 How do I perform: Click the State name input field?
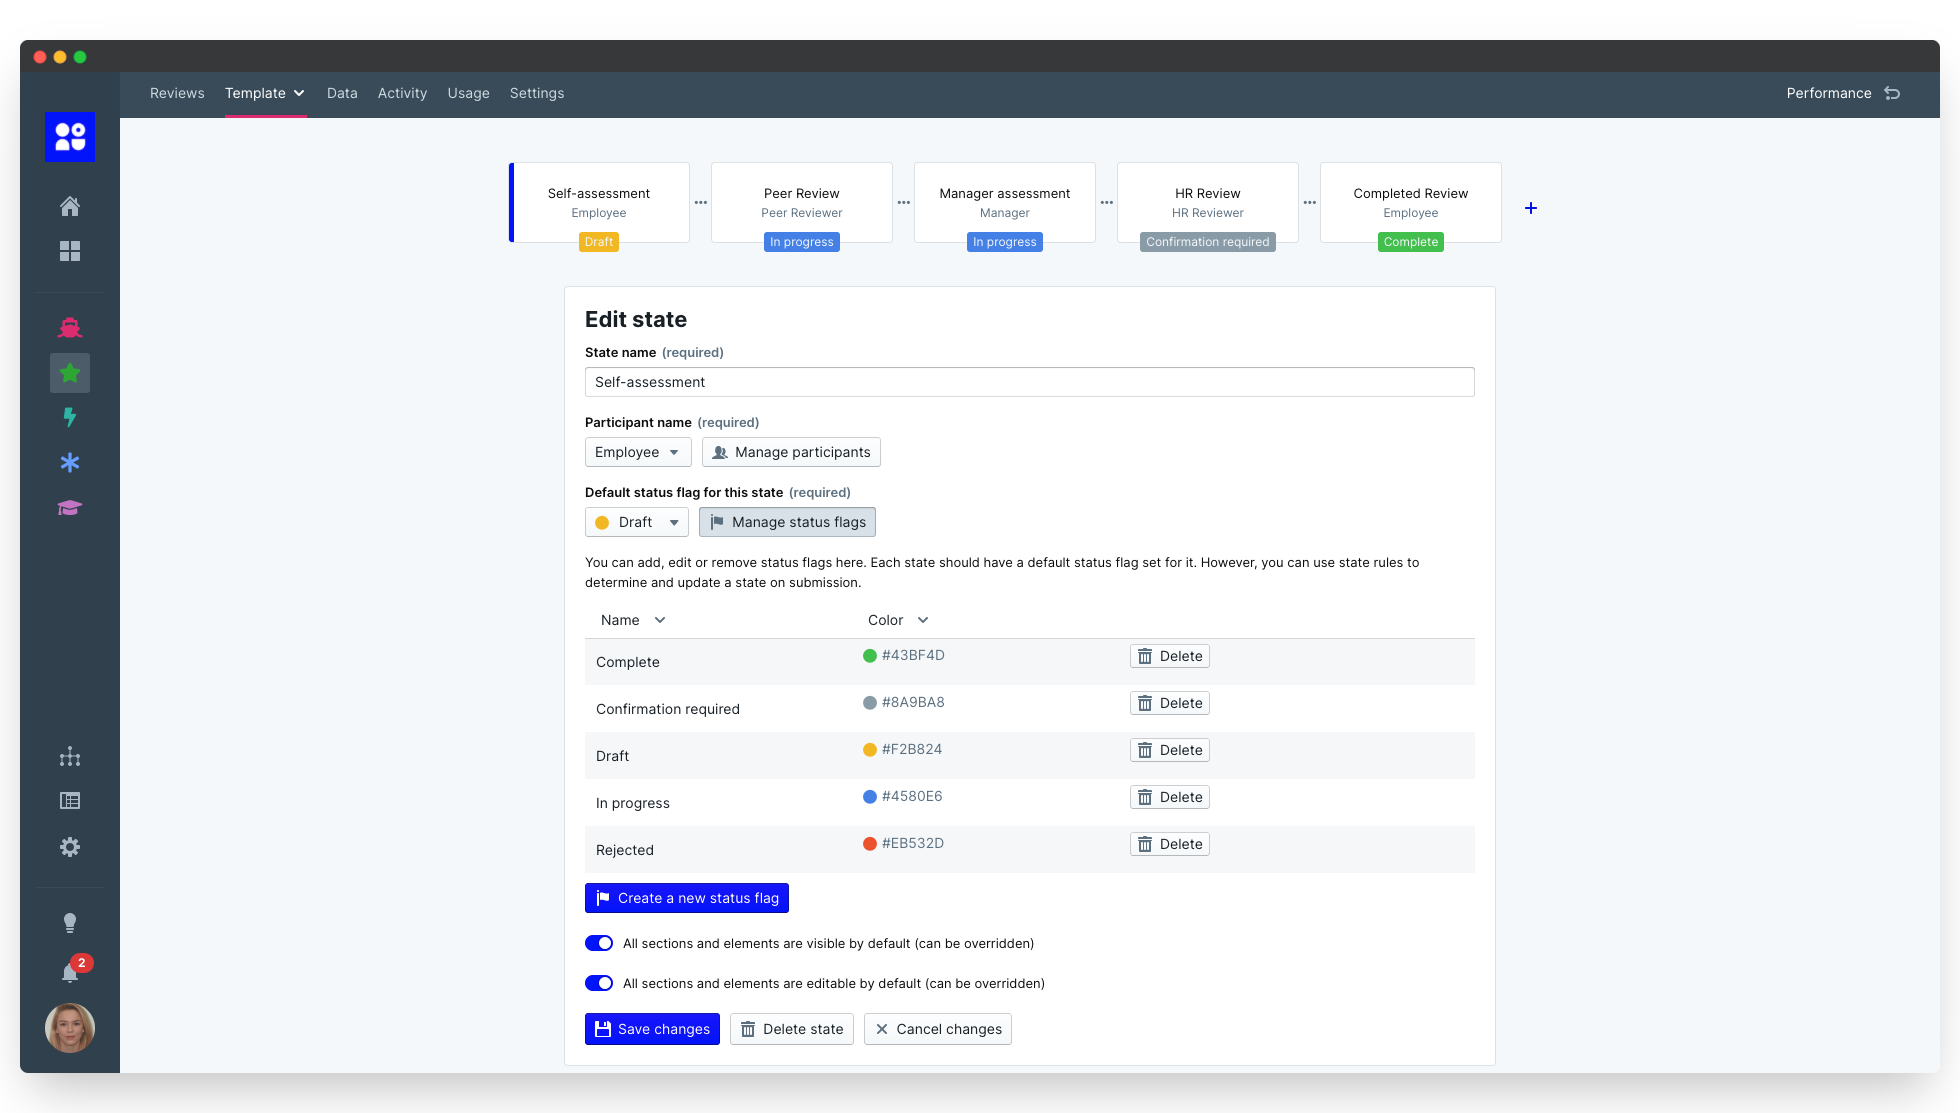click(x=1028, y=382)
